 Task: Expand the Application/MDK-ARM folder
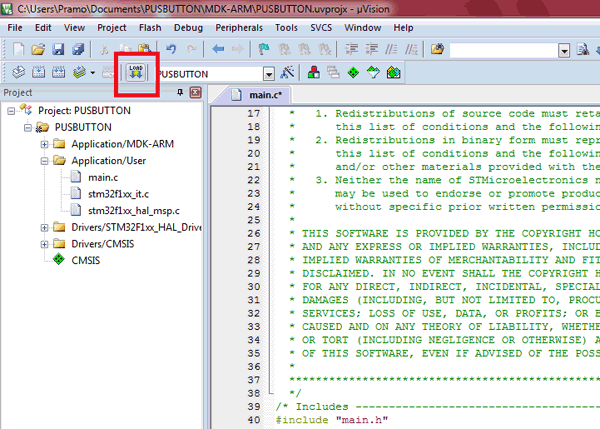tap(45, 144)
